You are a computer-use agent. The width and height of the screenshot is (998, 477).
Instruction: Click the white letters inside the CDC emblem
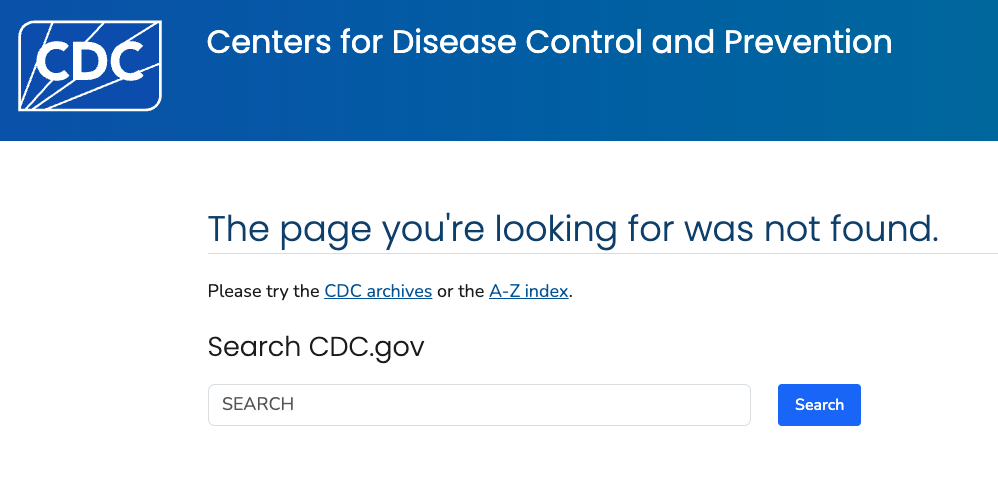pos(88,61)
